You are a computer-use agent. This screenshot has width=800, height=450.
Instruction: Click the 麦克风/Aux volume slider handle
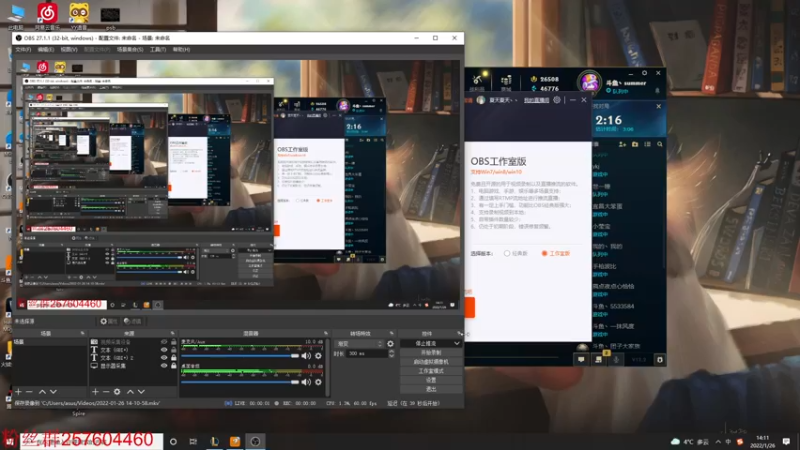[x=295, y=356]
